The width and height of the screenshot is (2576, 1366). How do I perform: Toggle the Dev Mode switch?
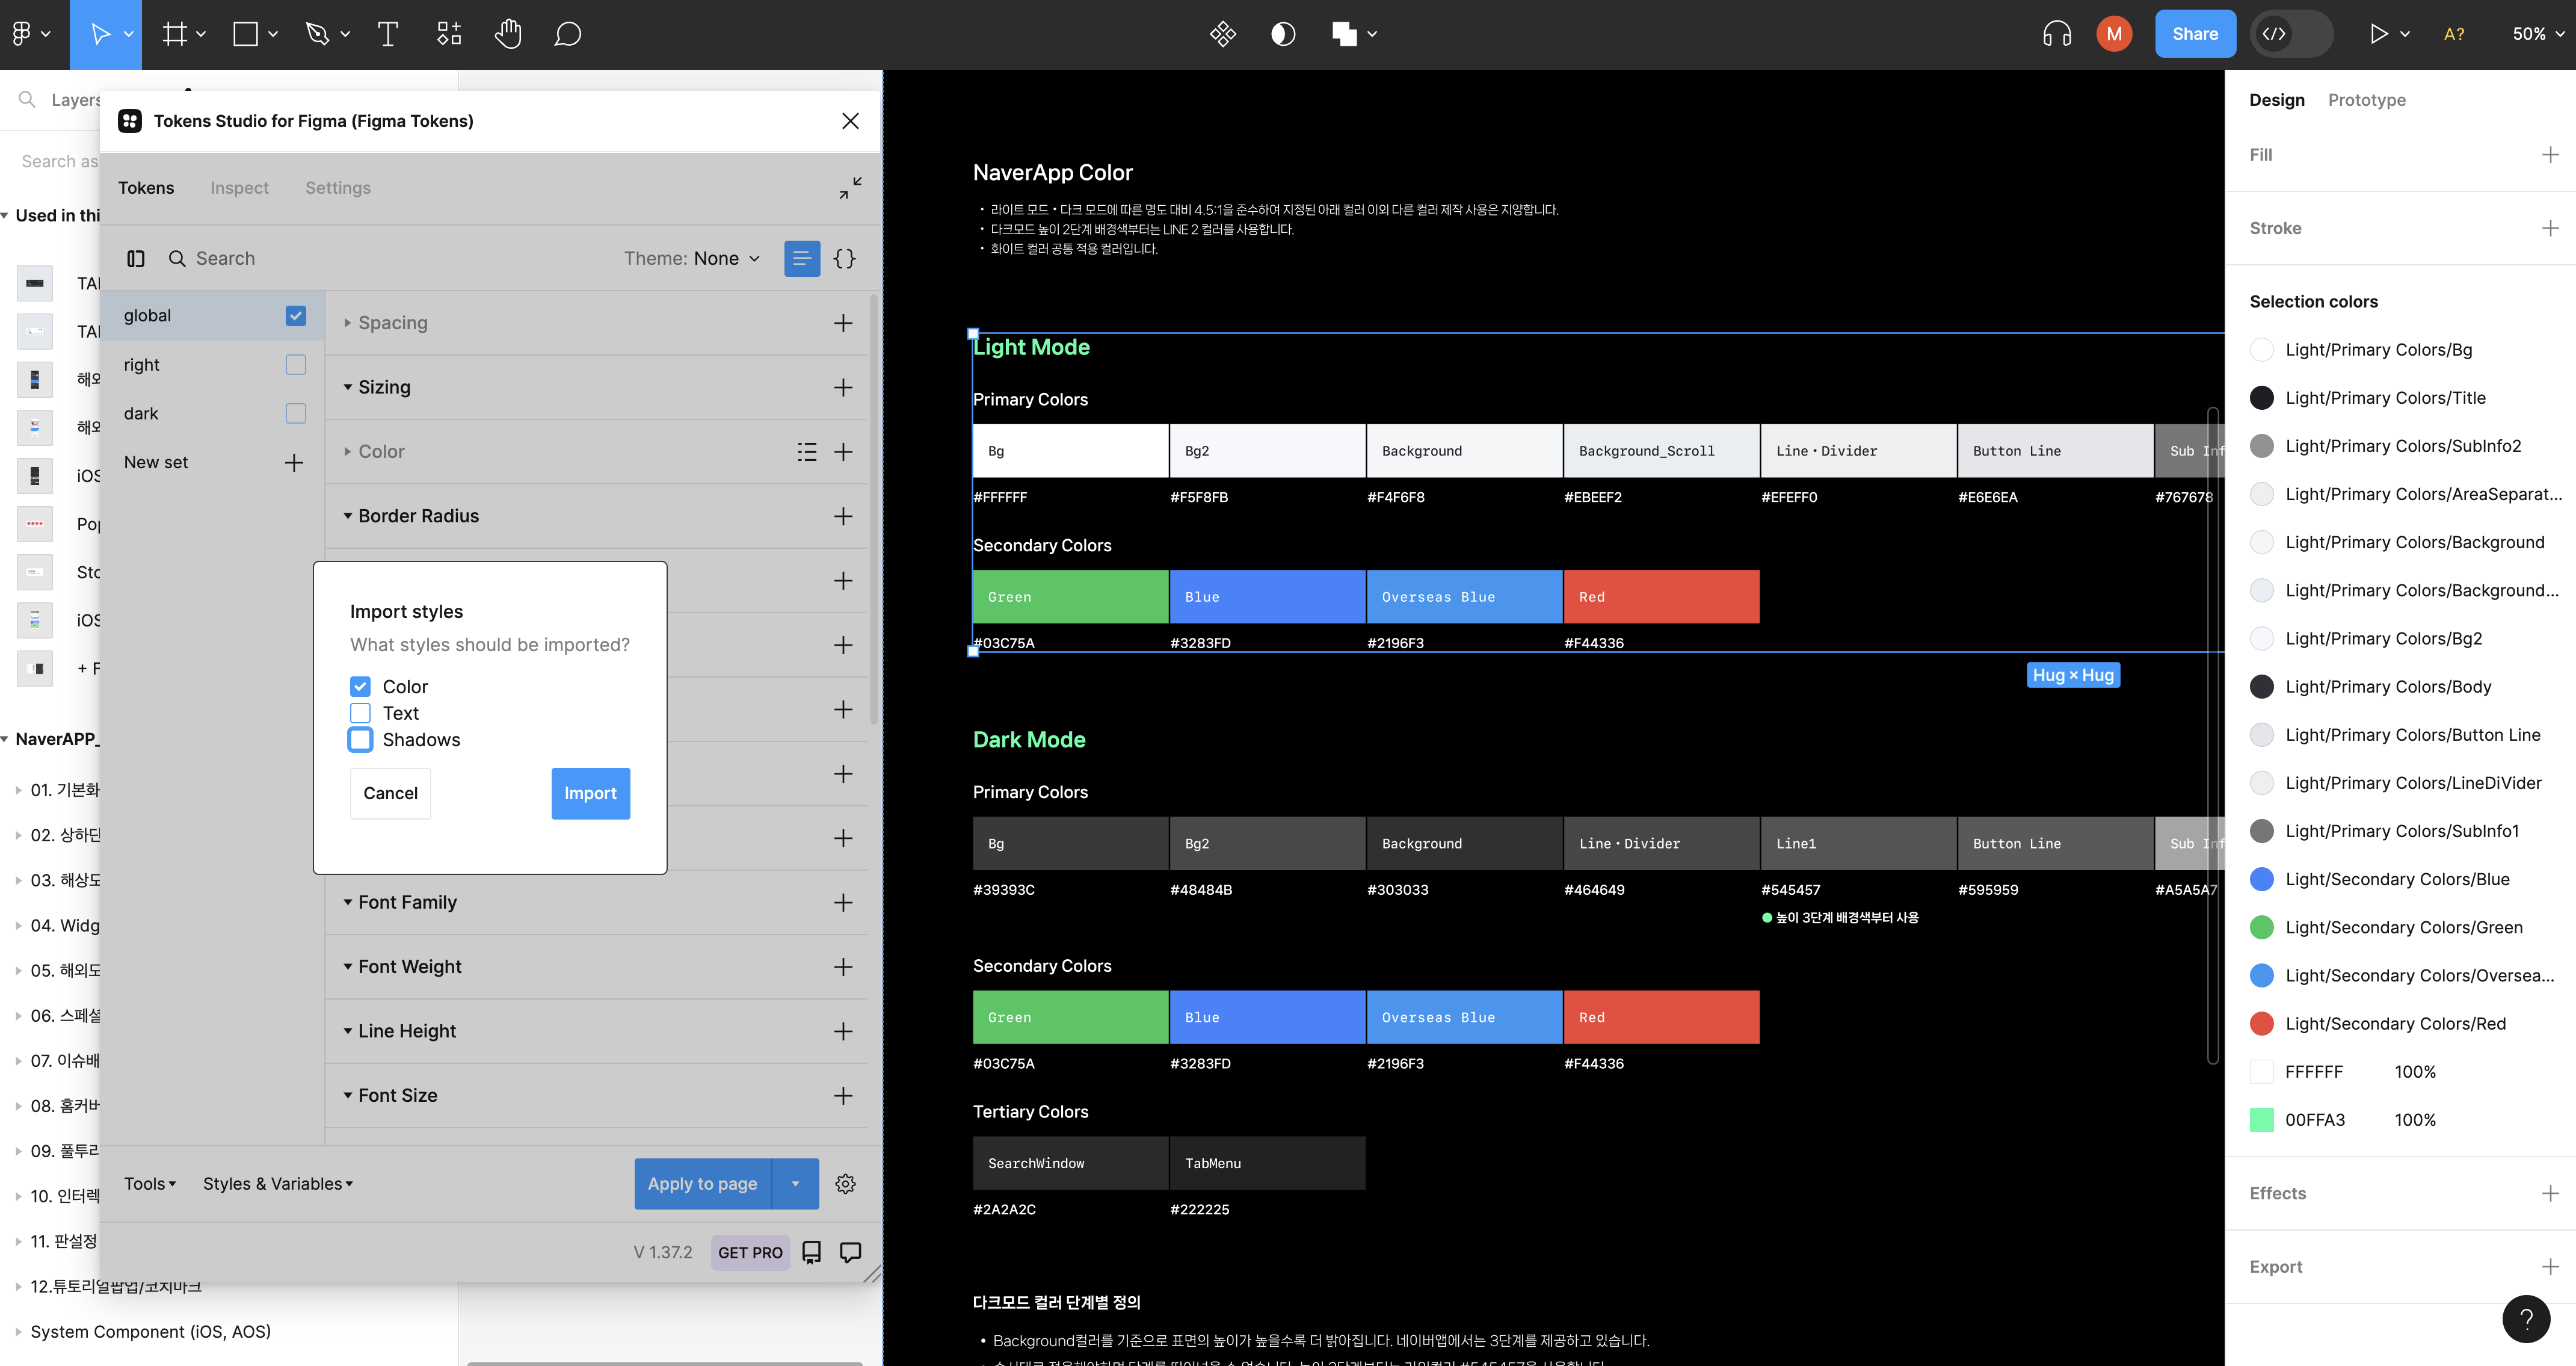click(x=2292, y=34)
